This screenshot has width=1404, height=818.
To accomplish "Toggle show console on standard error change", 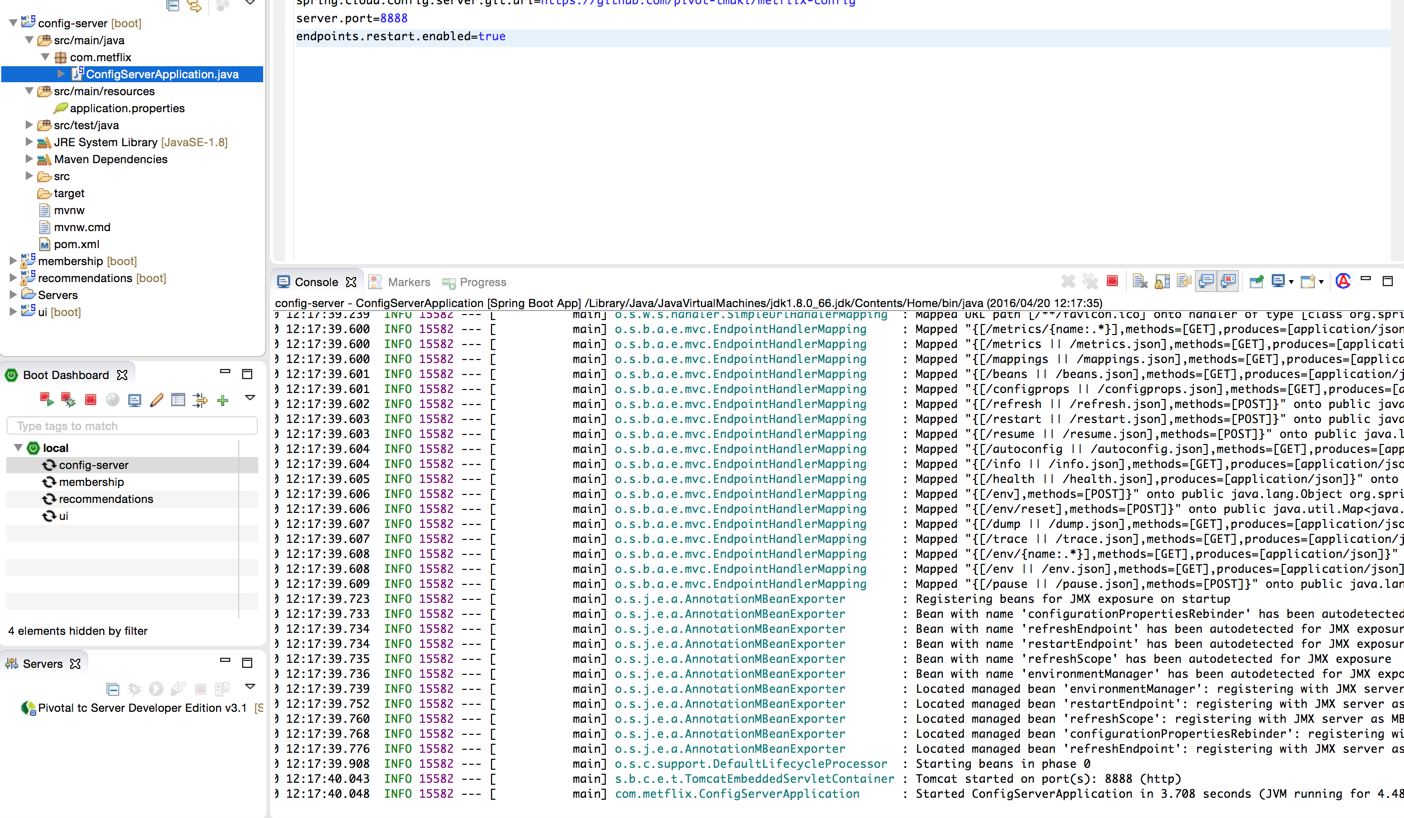I will coord(1228,282).
